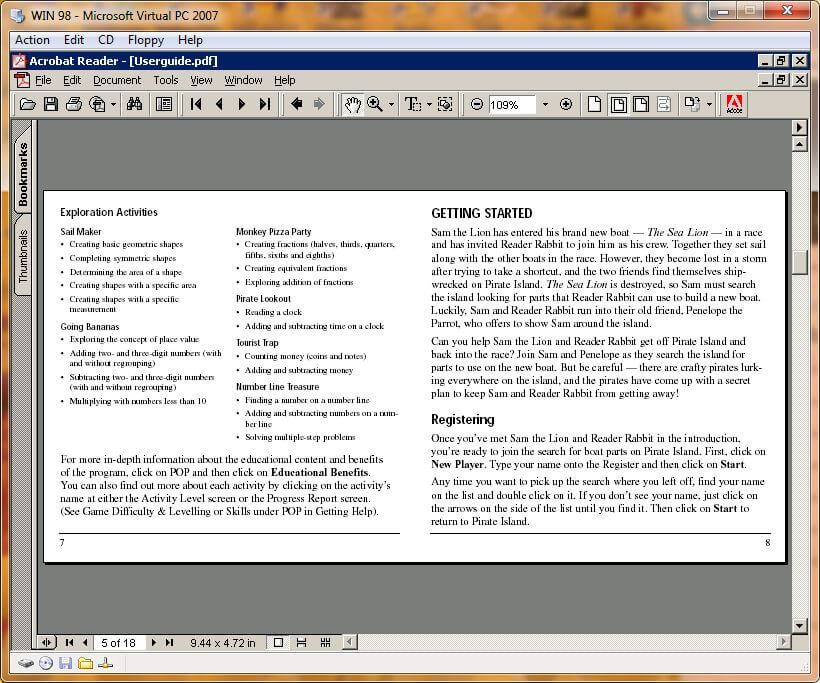This screenshot has height=683, width=820.
Task: Open the Virtual PC Action menu
Action: tap(32, 40)
